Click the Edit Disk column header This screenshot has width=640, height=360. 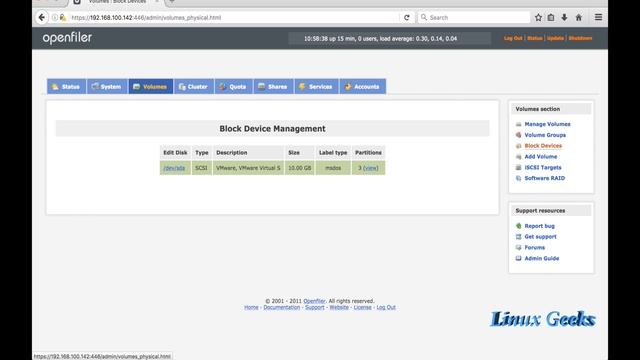[175, 153]
